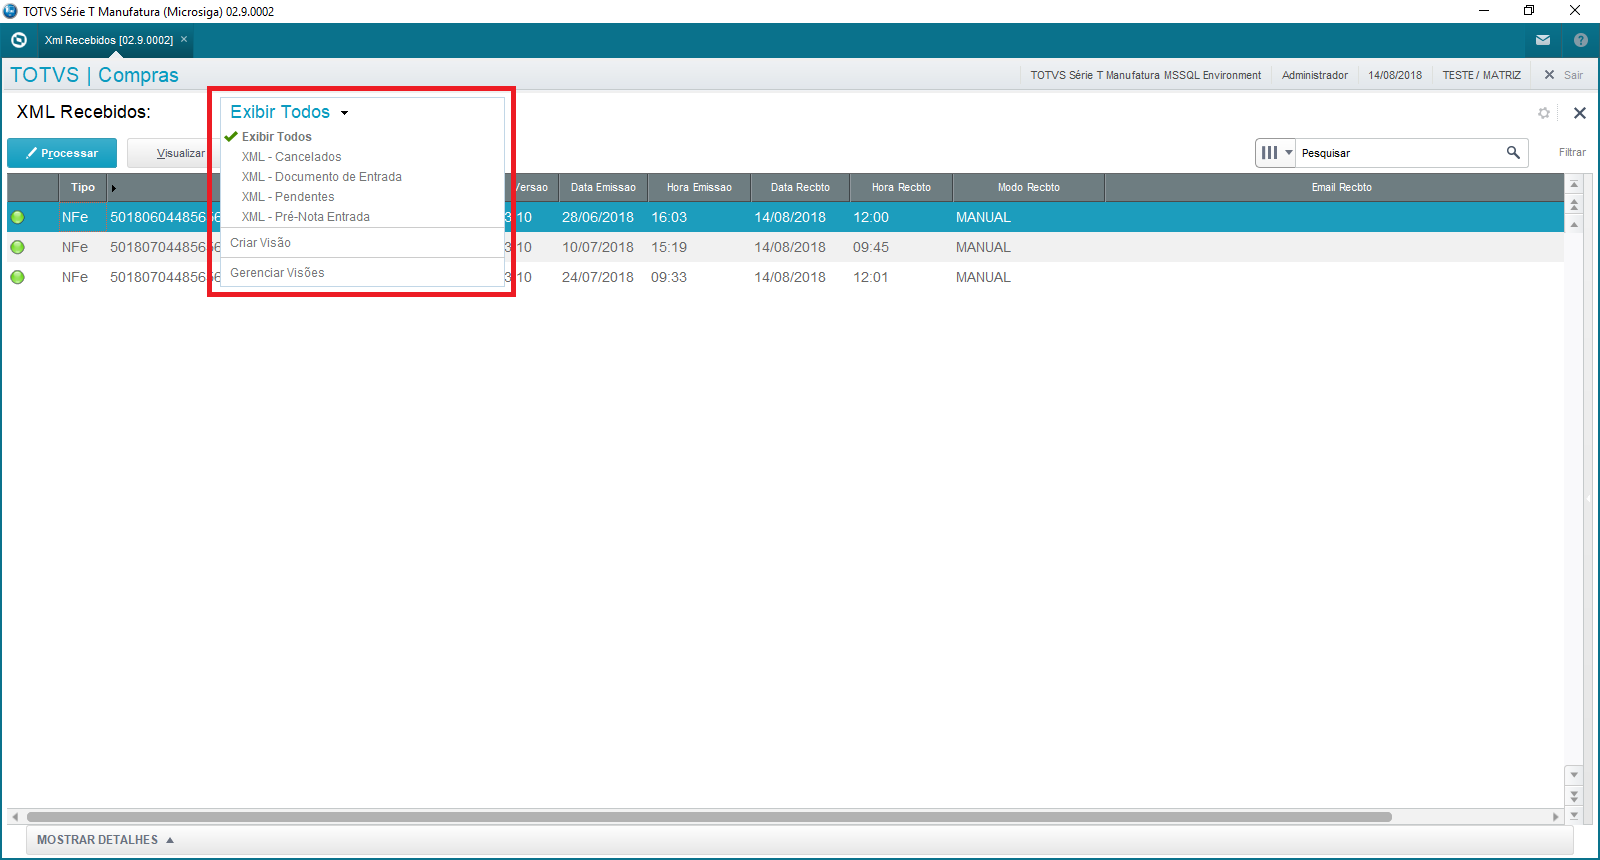Image resolution: width=1600 pixels, height=860 pixels.
Task: Click Criar Visão in the menu
Action: 261,243
